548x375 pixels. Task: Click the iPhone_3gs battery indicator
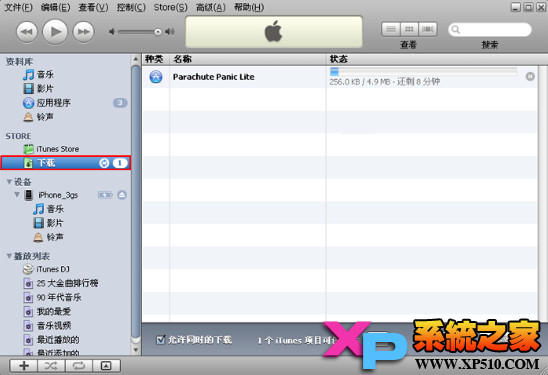click(x=105, y=195)
